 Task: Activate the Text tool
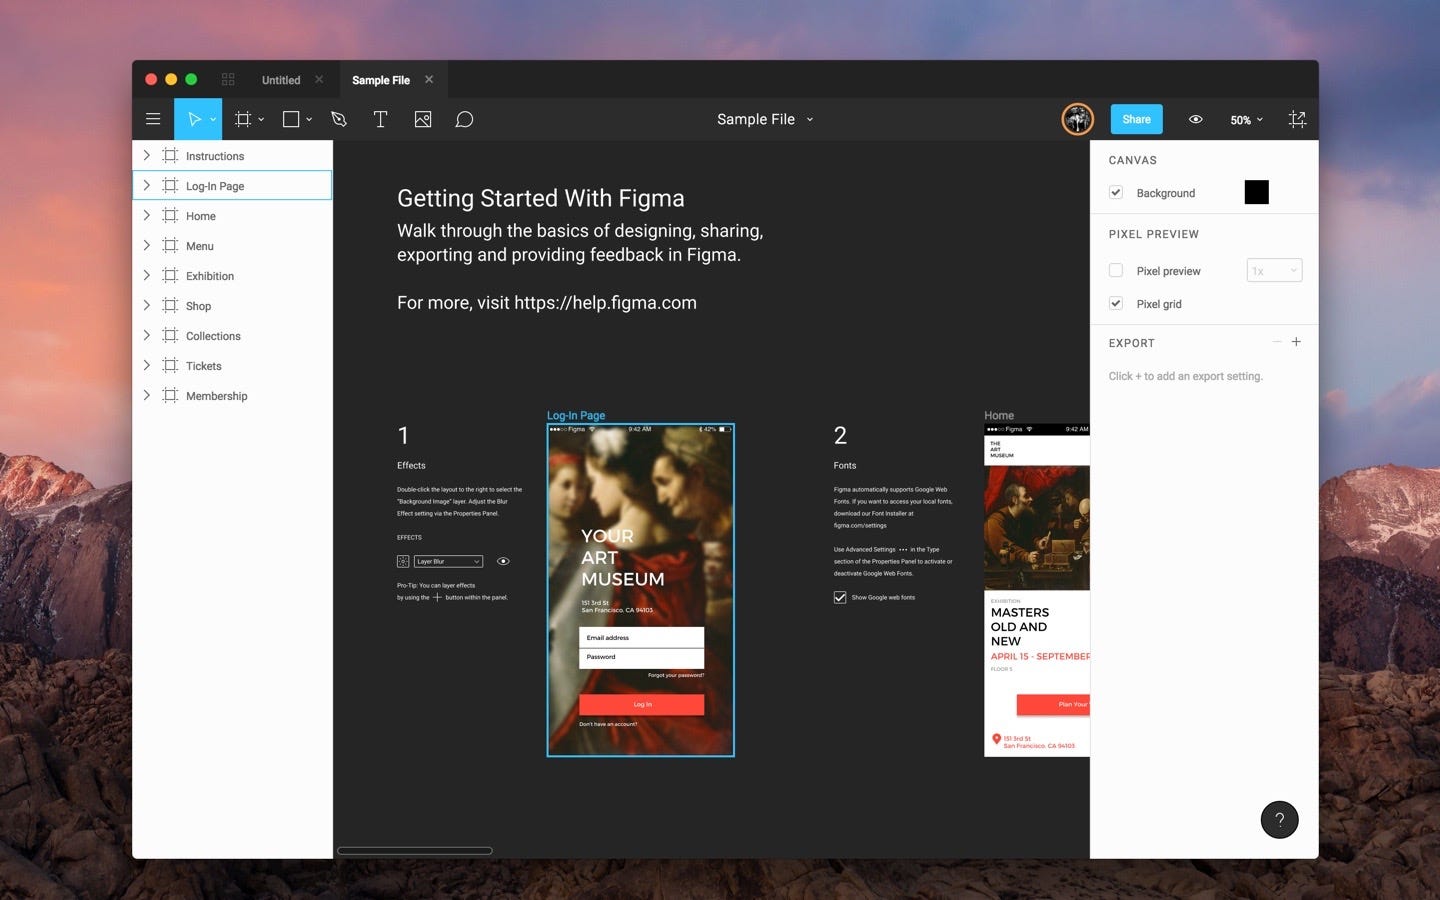click(380, 119)
